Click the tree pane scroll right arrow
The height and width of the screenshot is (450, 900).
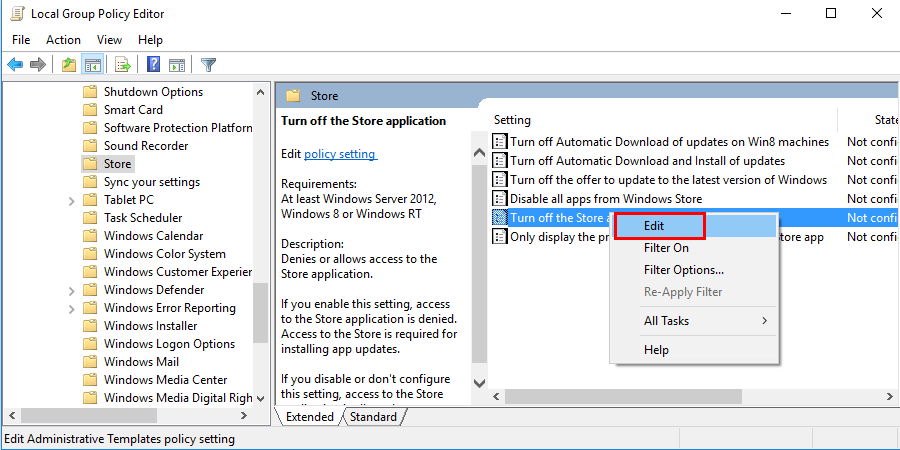[244, 416]
